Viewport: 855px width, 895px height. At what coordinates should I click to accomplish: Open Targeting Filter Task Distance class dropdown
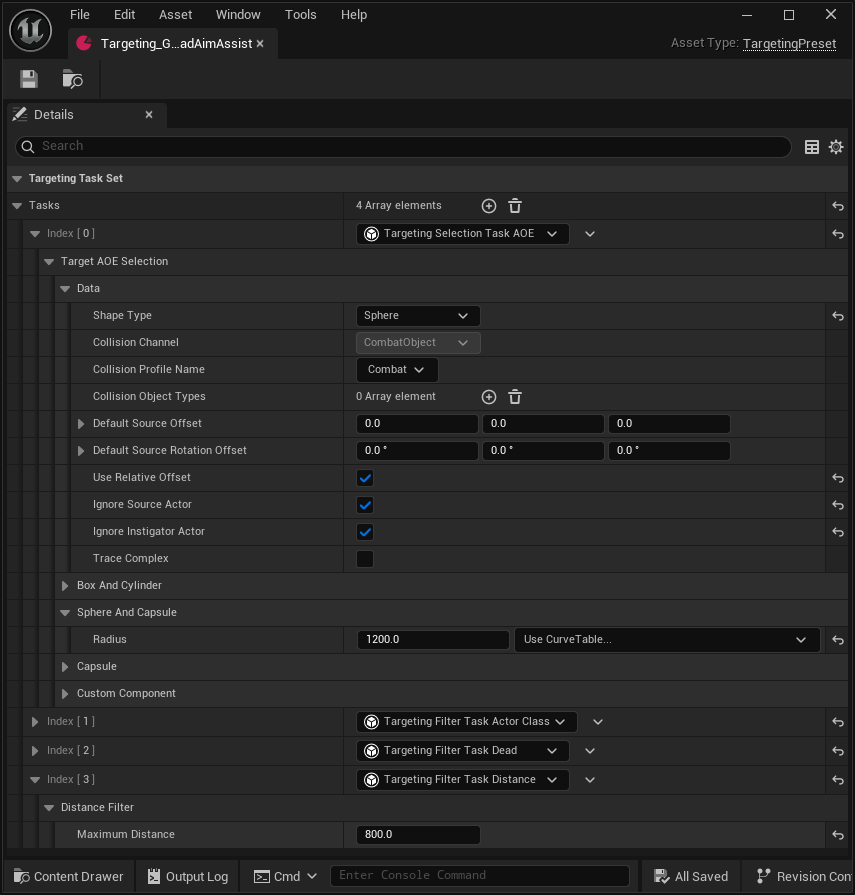pyautogui.click(x=462, y=780)
